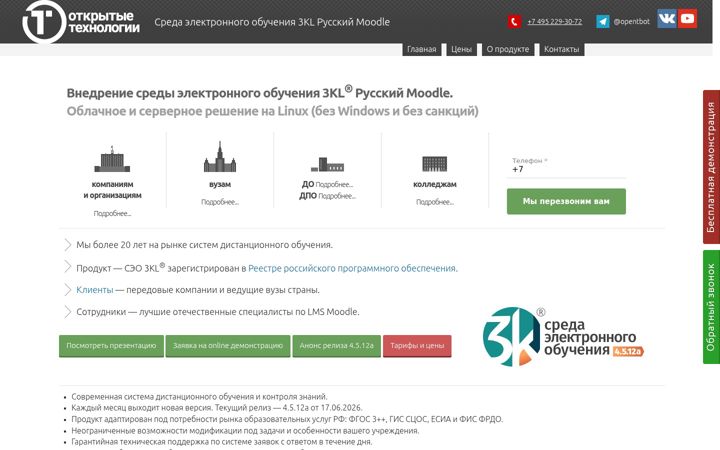The width and height of the screenshot is (720, 450).
Task: Click chevron beside 'Мы более 20 лет'
Action: (x=68, y=245)
